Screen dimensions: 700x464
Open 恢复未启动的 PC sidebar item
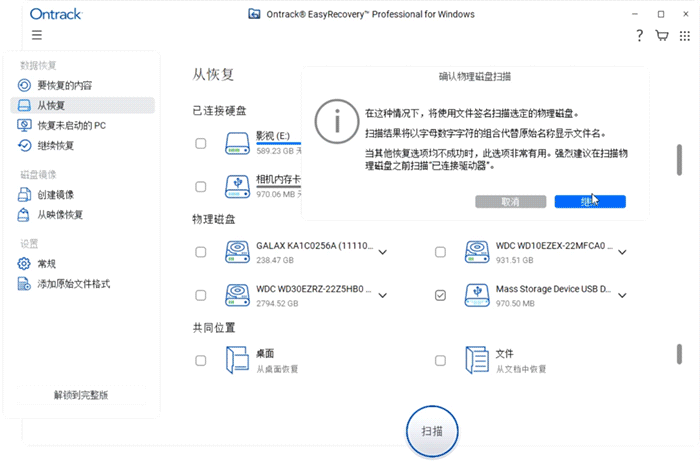point(83,125)
